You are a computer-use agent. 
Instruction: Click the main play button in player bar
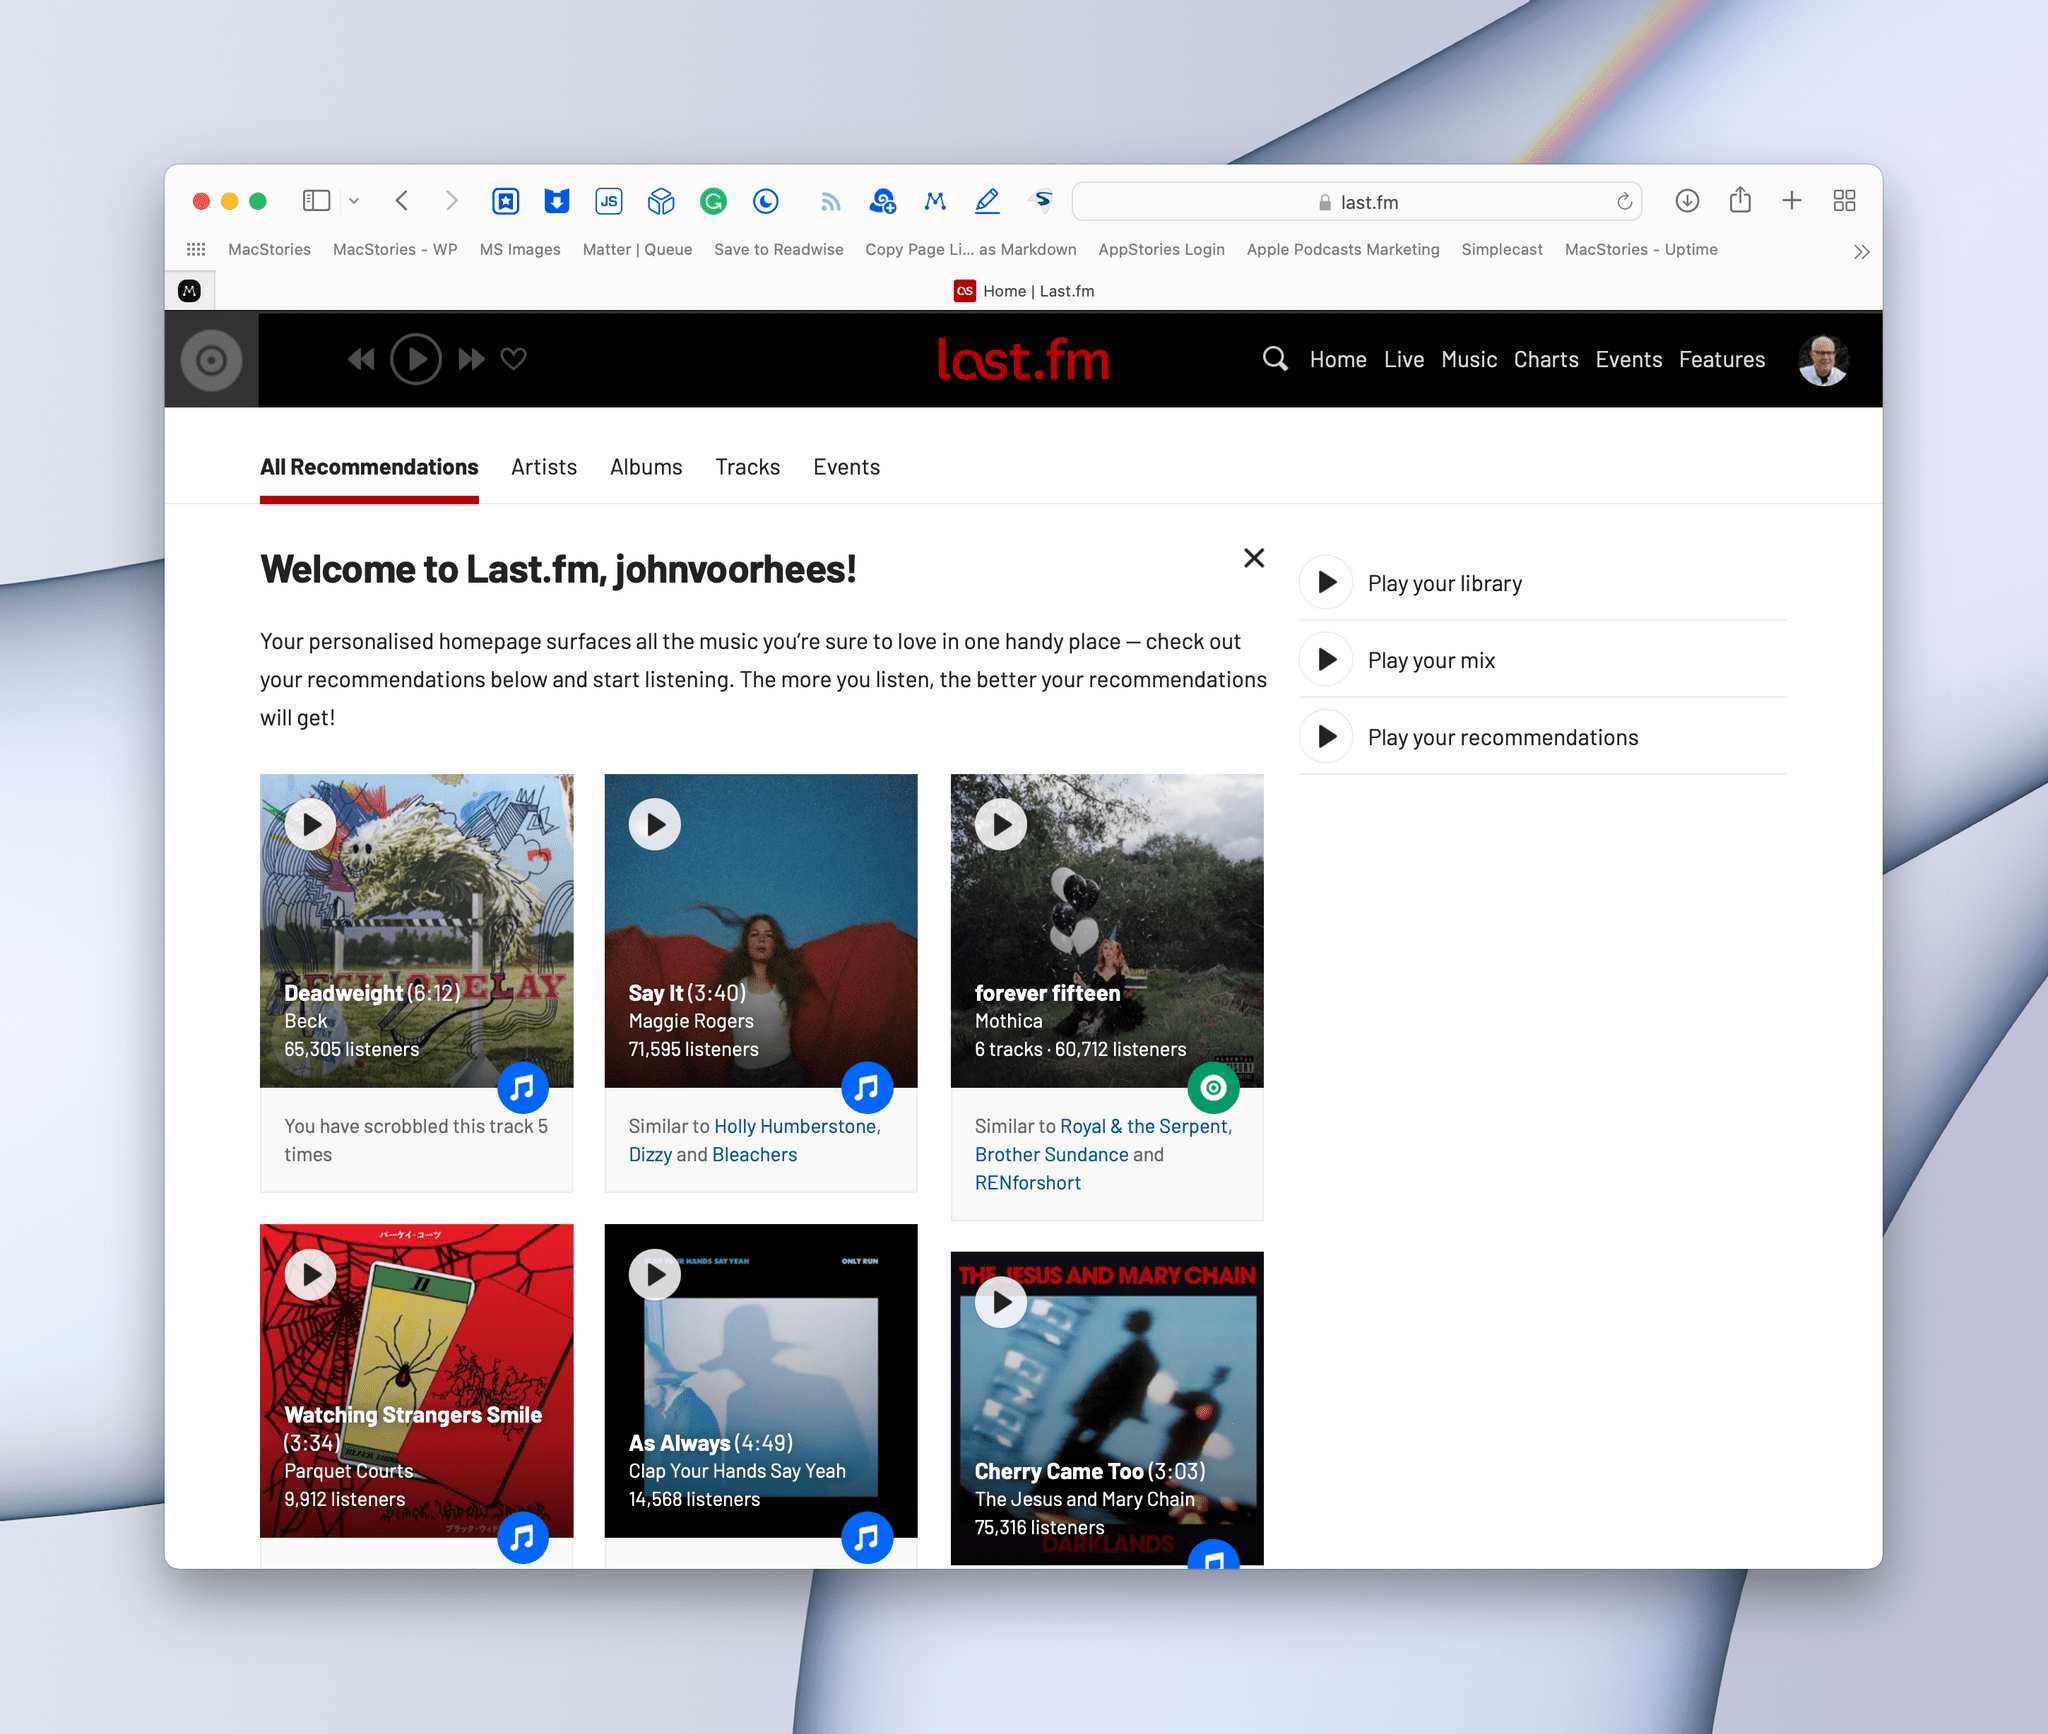click(418, 358)
